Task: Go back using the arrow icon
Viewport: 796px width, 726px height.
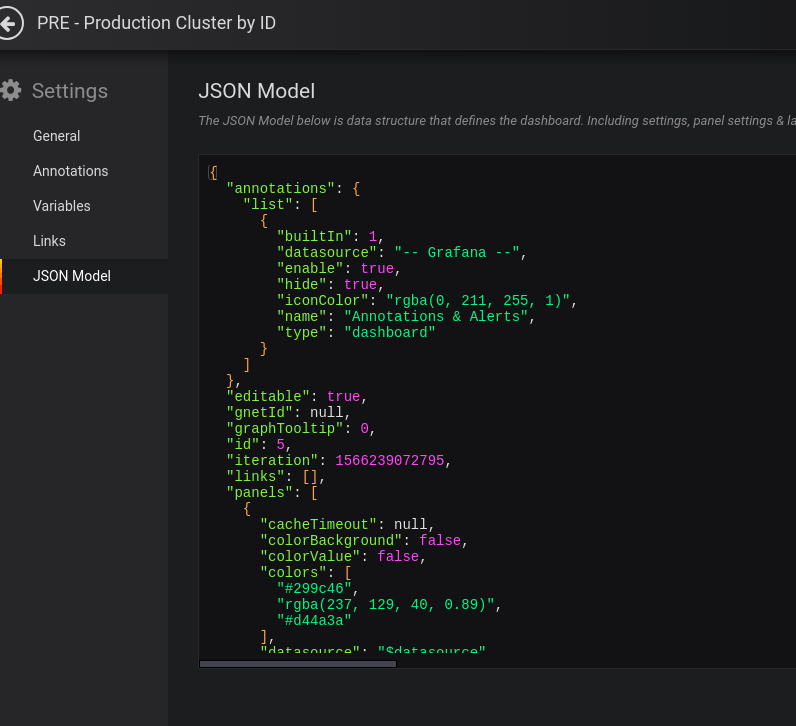Action: pos(10,23)
